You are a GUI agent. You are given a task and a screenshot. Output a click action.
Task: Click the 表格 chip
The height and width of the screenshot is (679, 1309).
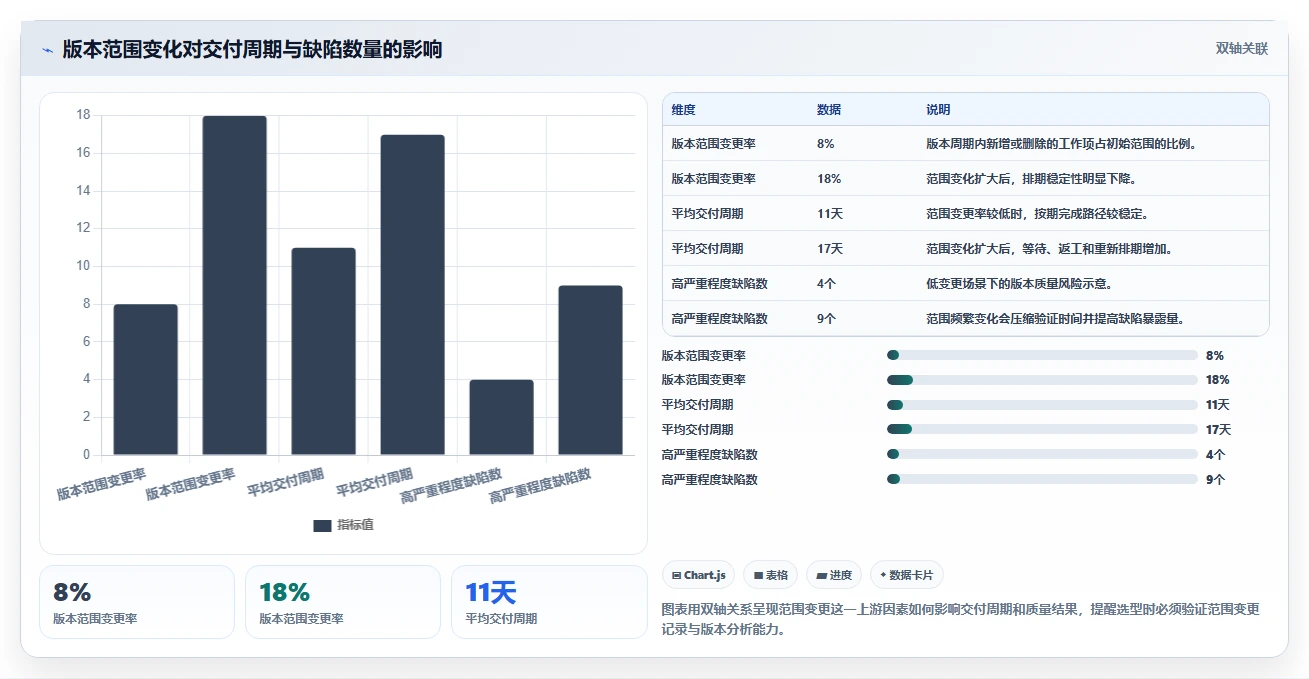click(771, 575)
